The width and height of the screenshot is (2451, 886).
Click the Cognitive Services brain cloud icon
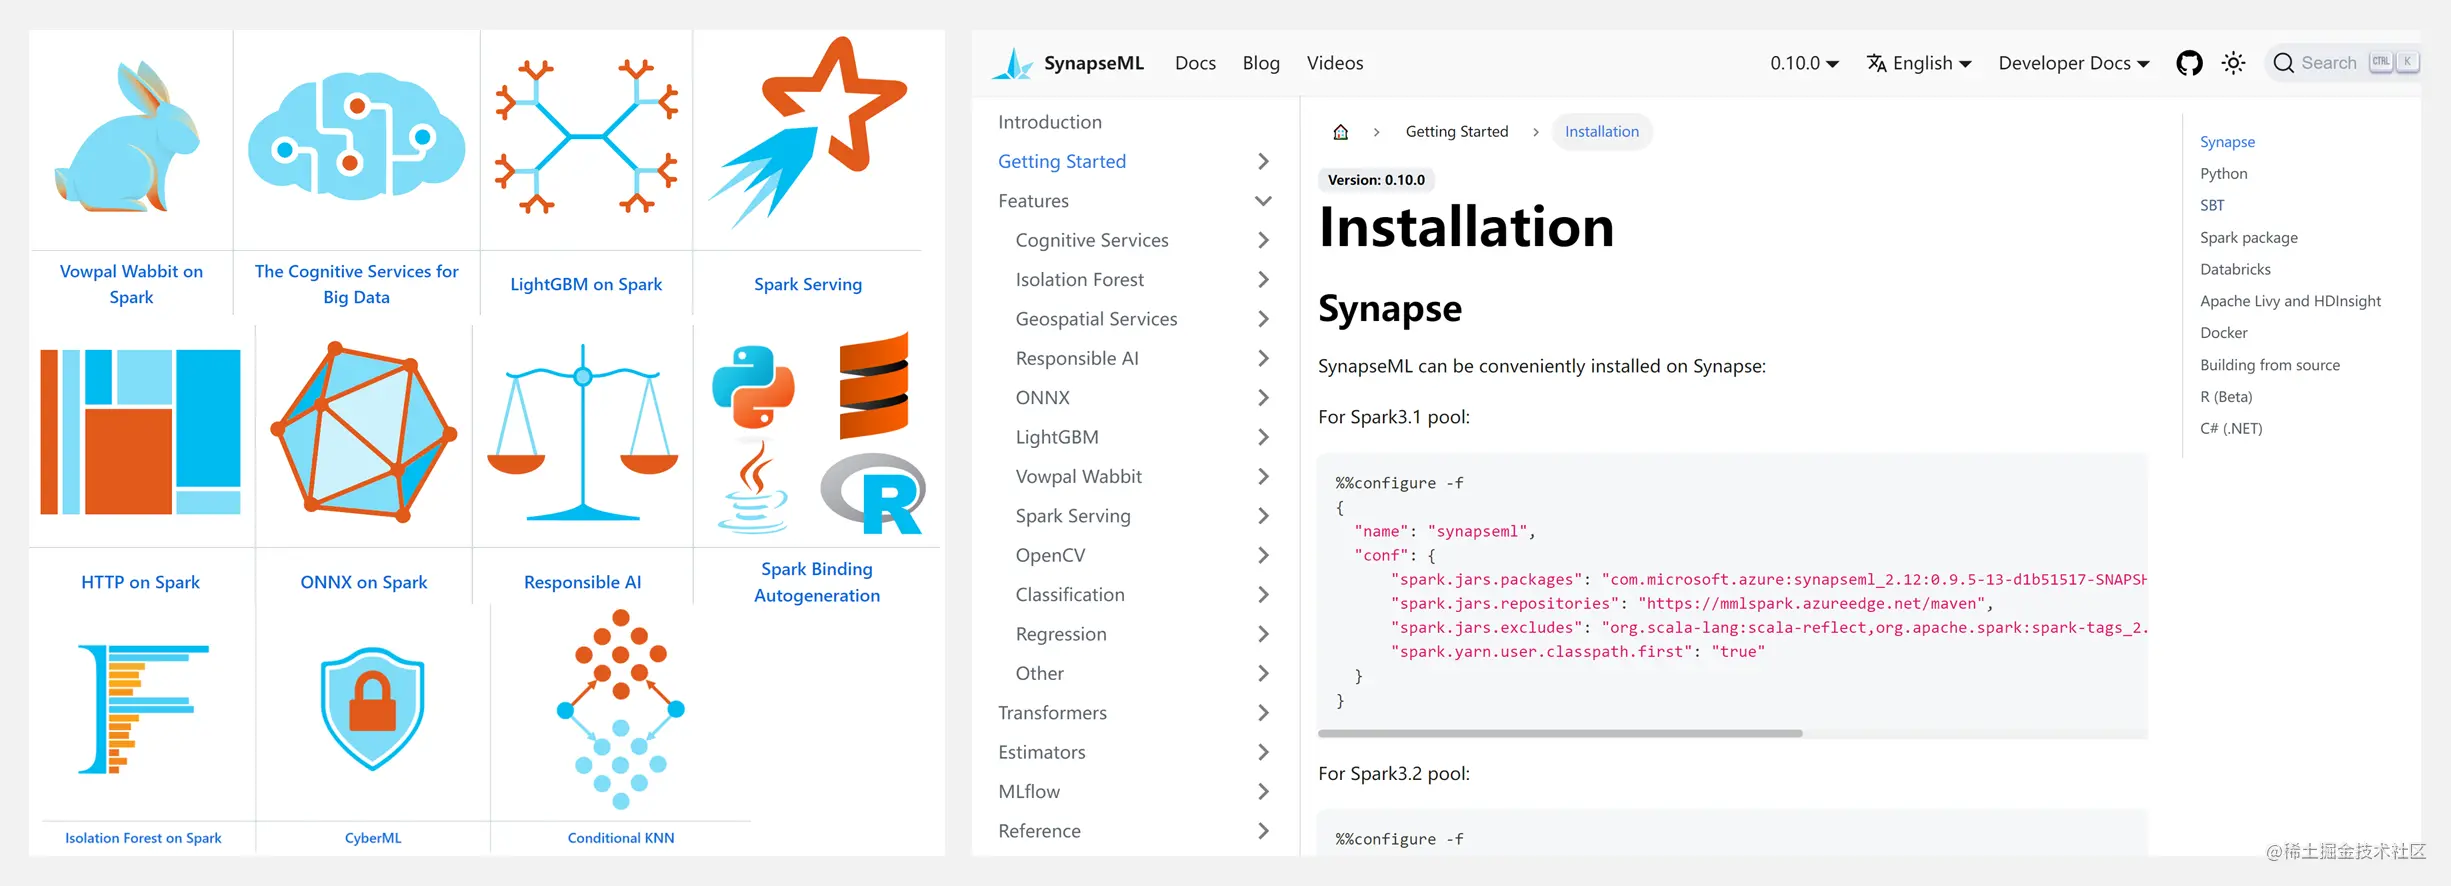click(x=356, y=135)
